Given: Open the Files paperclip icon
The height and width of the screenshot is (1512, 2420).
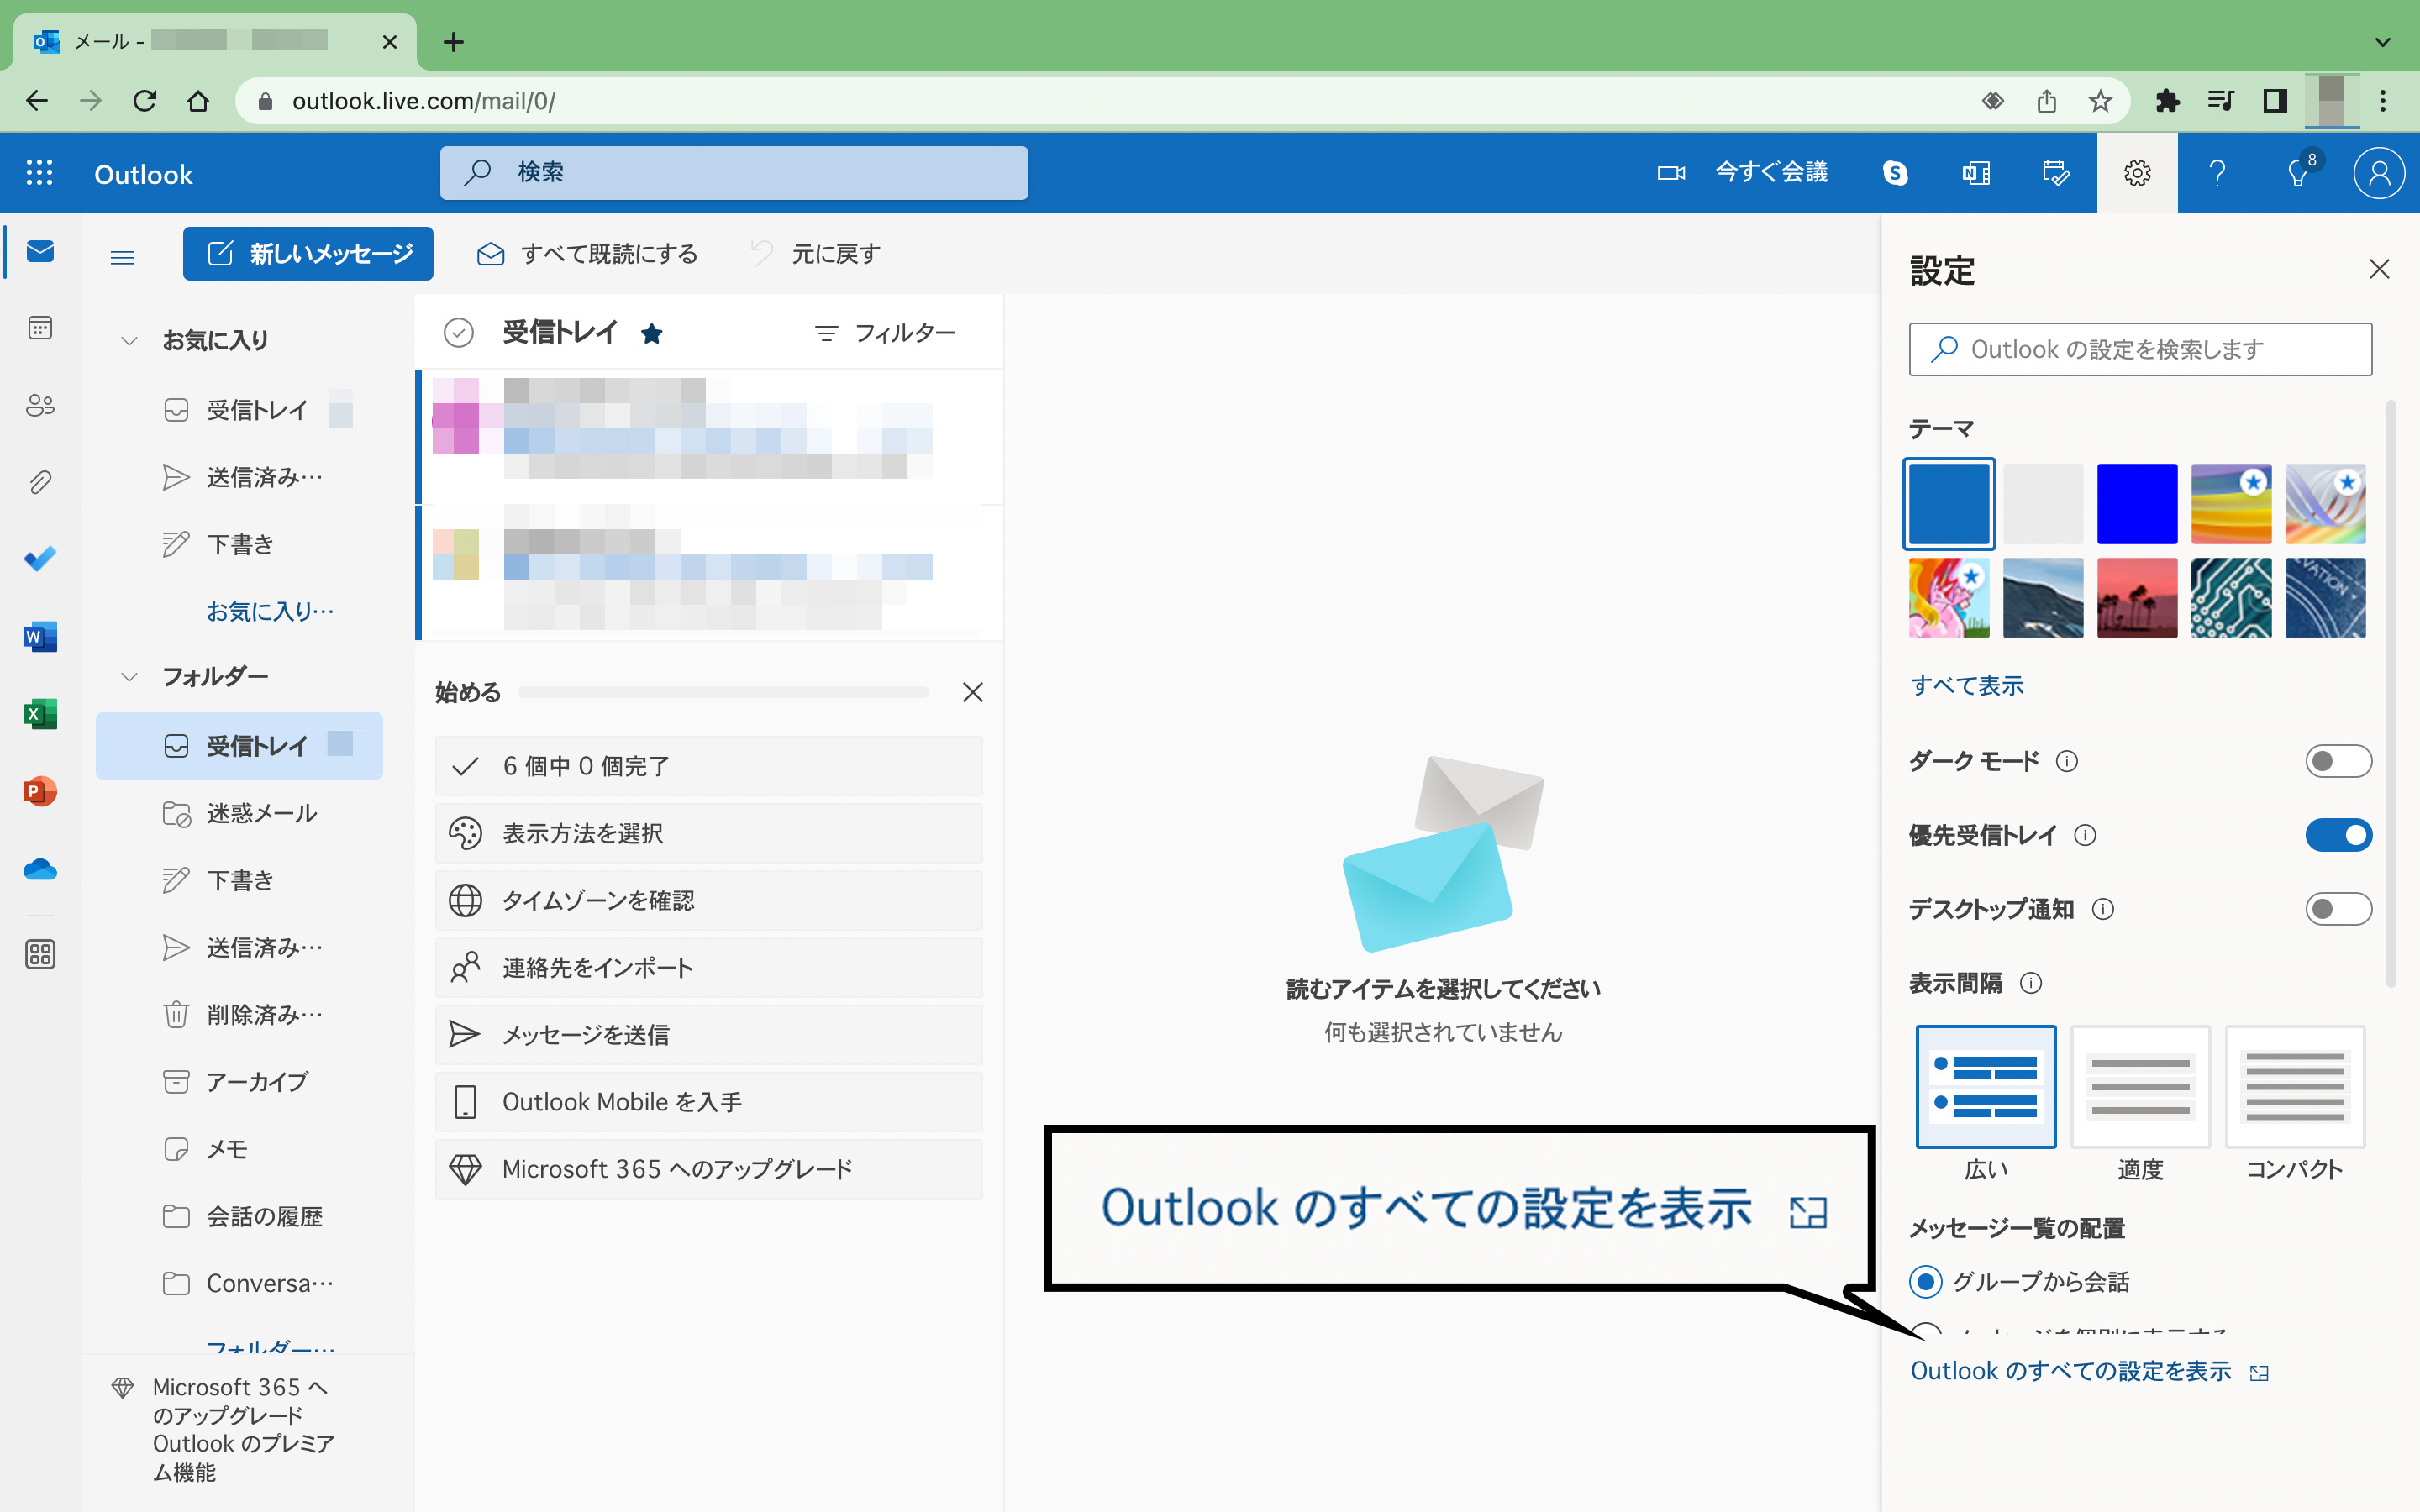Looking at the screenshot, I should (x=40, y=482).
